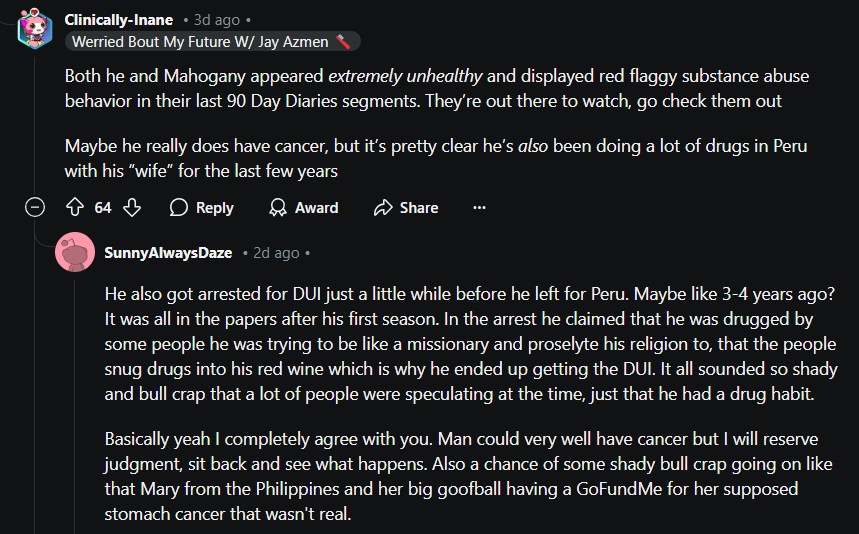Reply to Clinically-Inane's comment
The image size is (859, 534).
pyautogui.click(x=201, y=208)
